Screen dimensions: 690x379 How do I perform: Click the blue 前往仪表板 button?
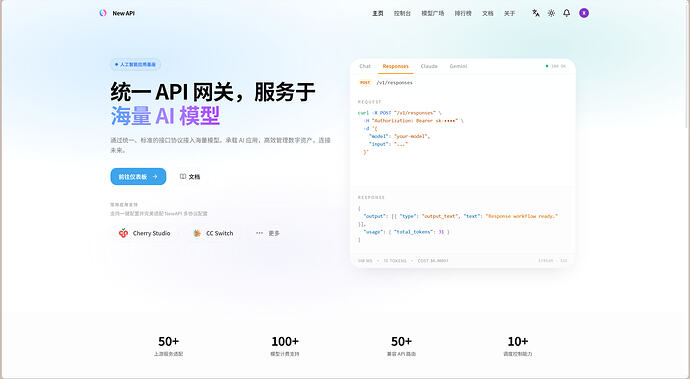tap(138, 177)
